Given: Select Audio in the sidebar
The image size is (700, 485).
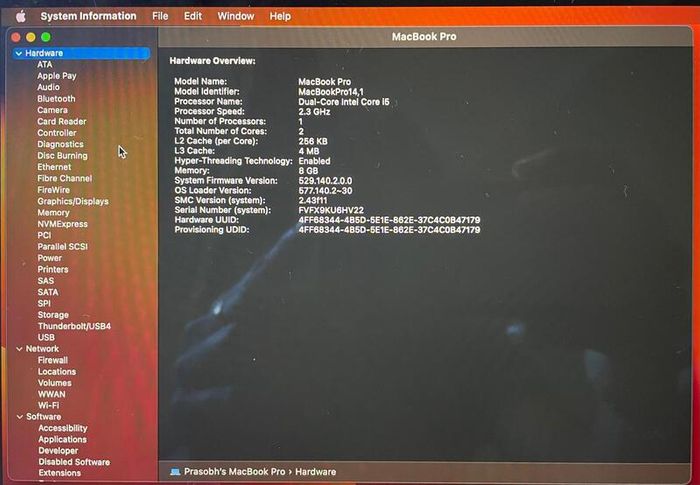Looking at the screenshot, I should click(48, 87).
